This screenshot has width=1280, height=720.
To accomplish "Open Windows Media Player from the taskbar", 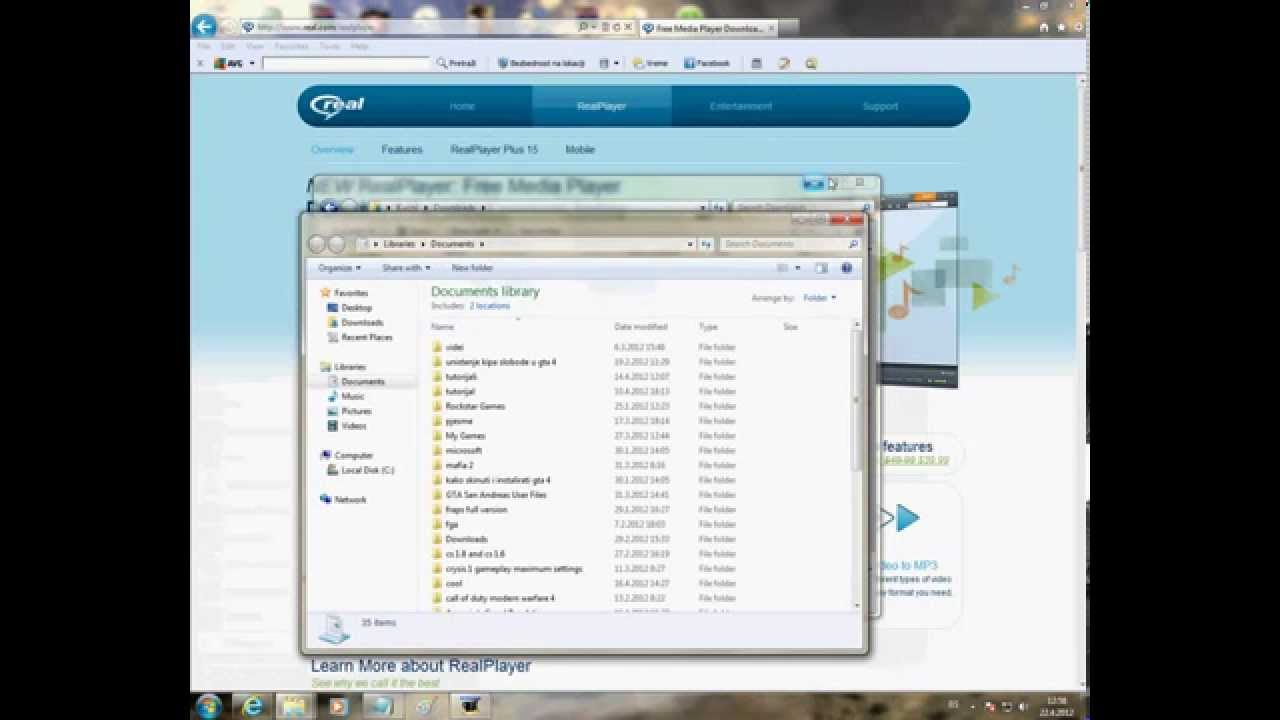I will pyautogui.click(x=337, y=706).
